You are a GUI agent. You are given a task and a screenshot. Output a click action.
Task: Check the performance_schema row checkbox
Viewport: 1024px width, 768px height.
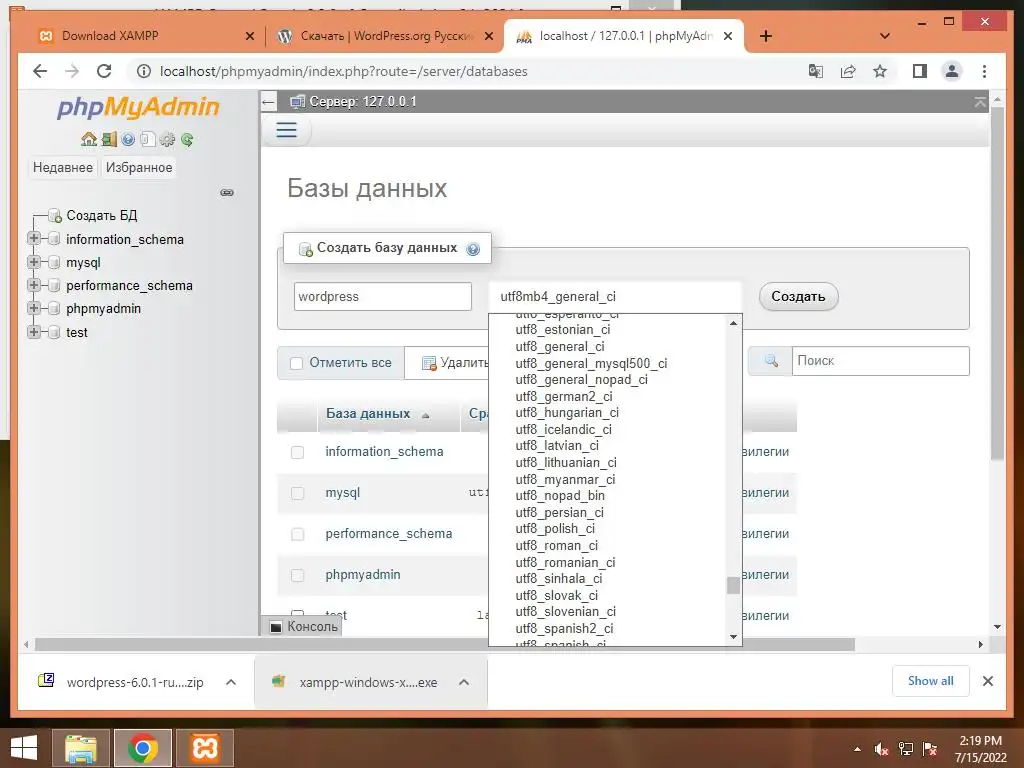point(297,534)
